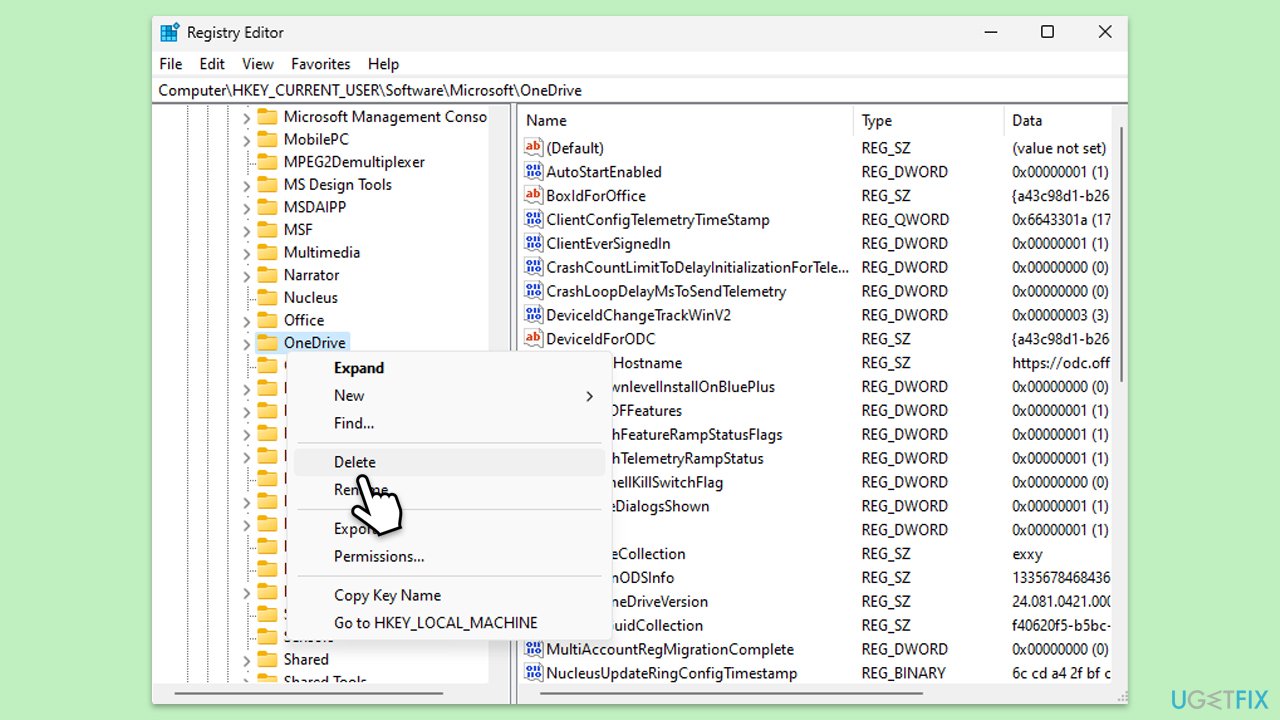
Task: Minimize the Registry Editor window
Action: click(990, 32)
